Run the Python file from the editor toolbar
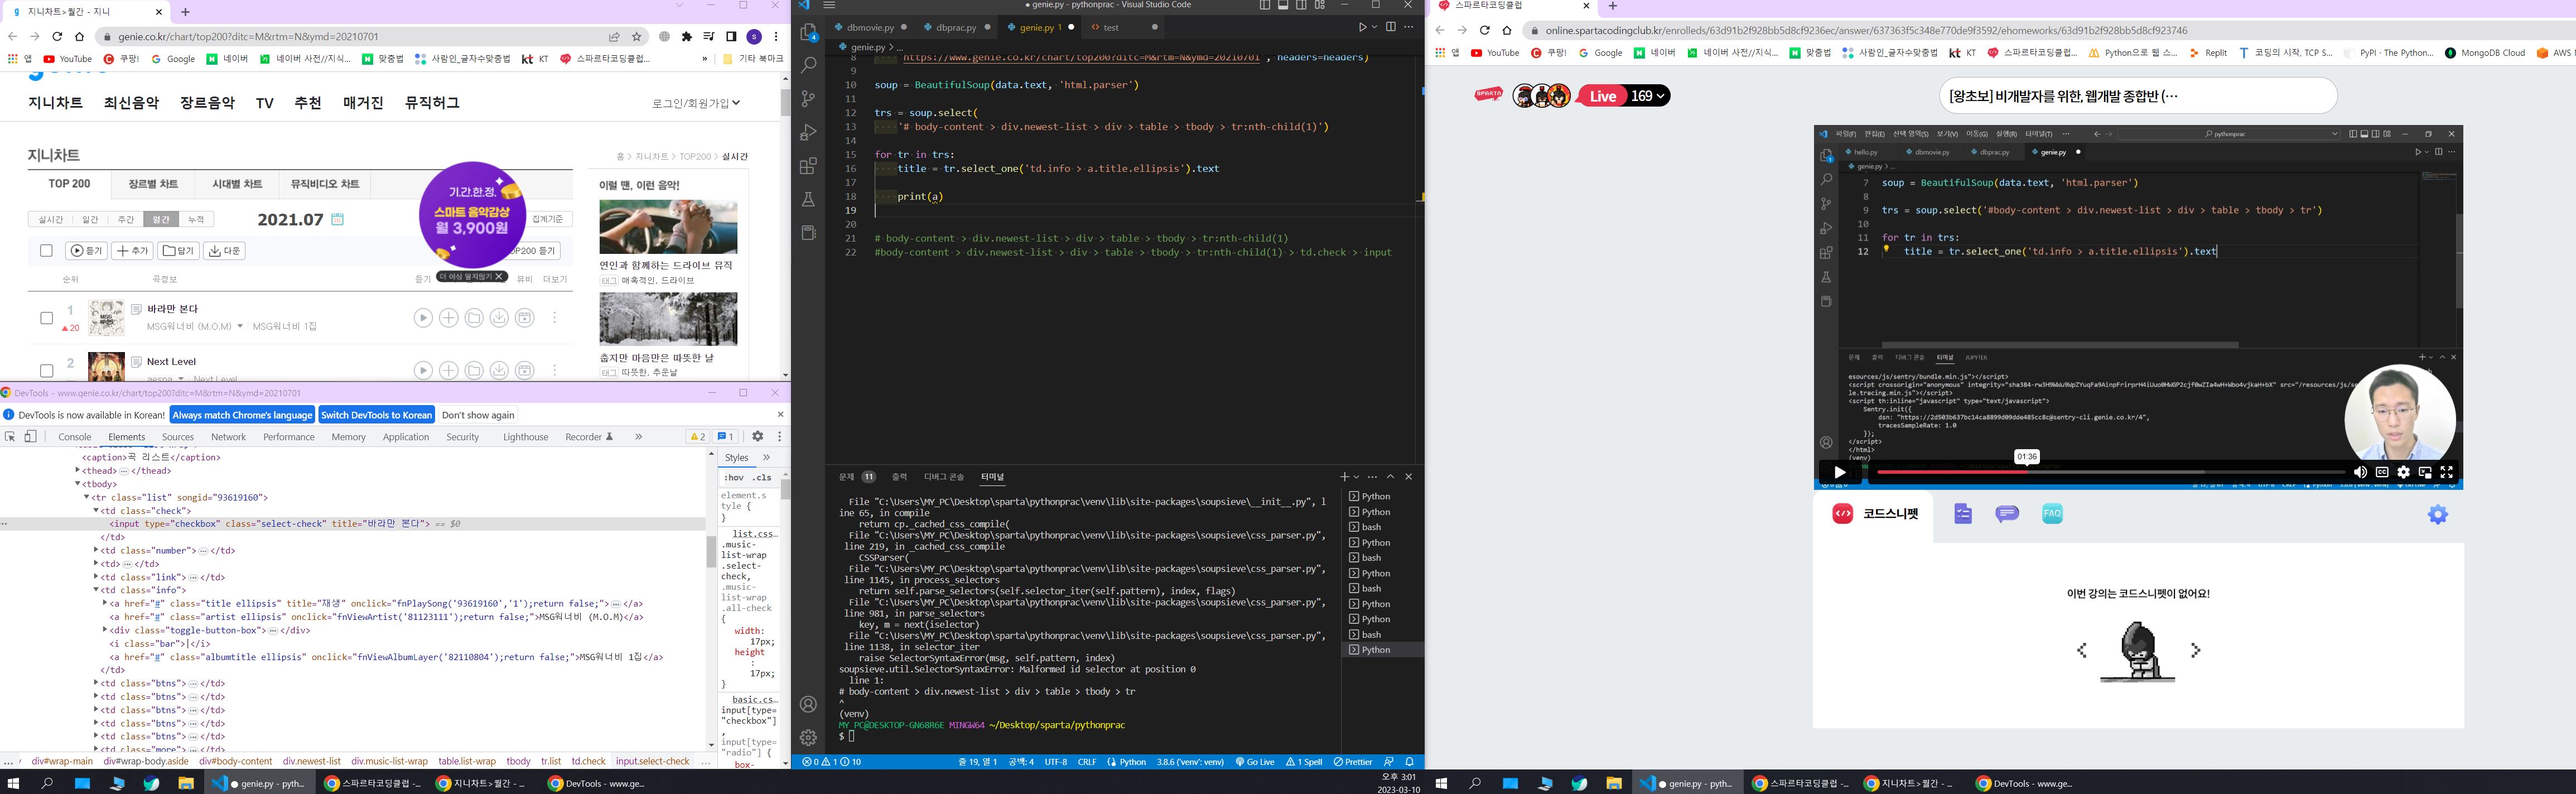The image size is (2576, 794). click(x=1362, y=27)
